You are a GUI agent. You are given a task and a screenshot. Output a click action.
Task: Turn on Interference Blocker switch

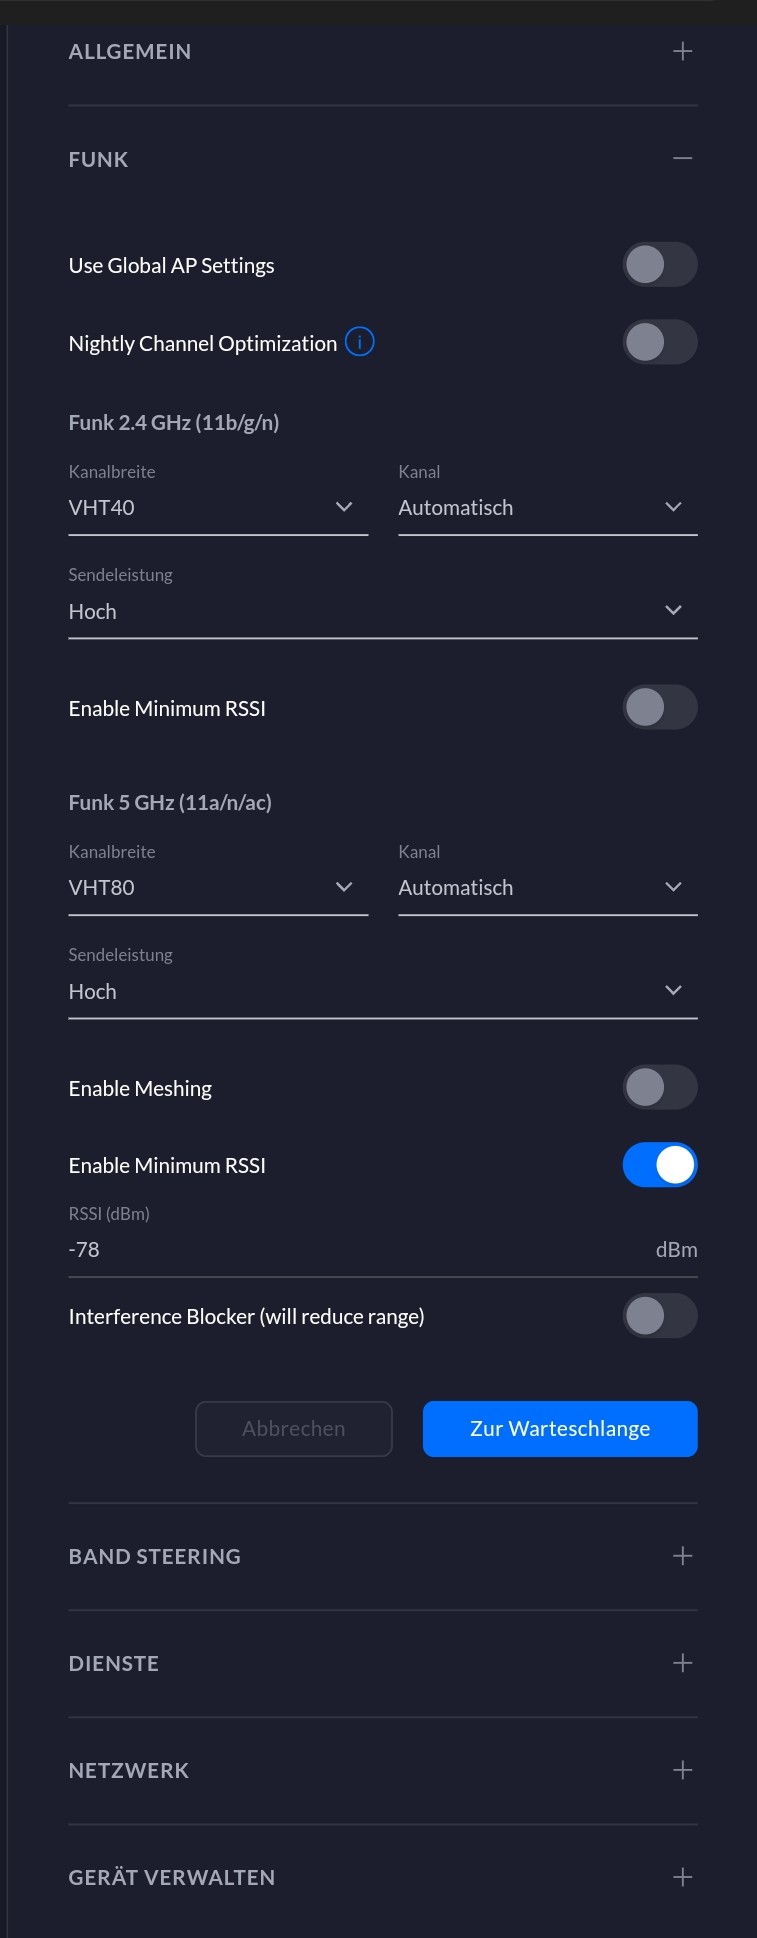coord(659,1316)
